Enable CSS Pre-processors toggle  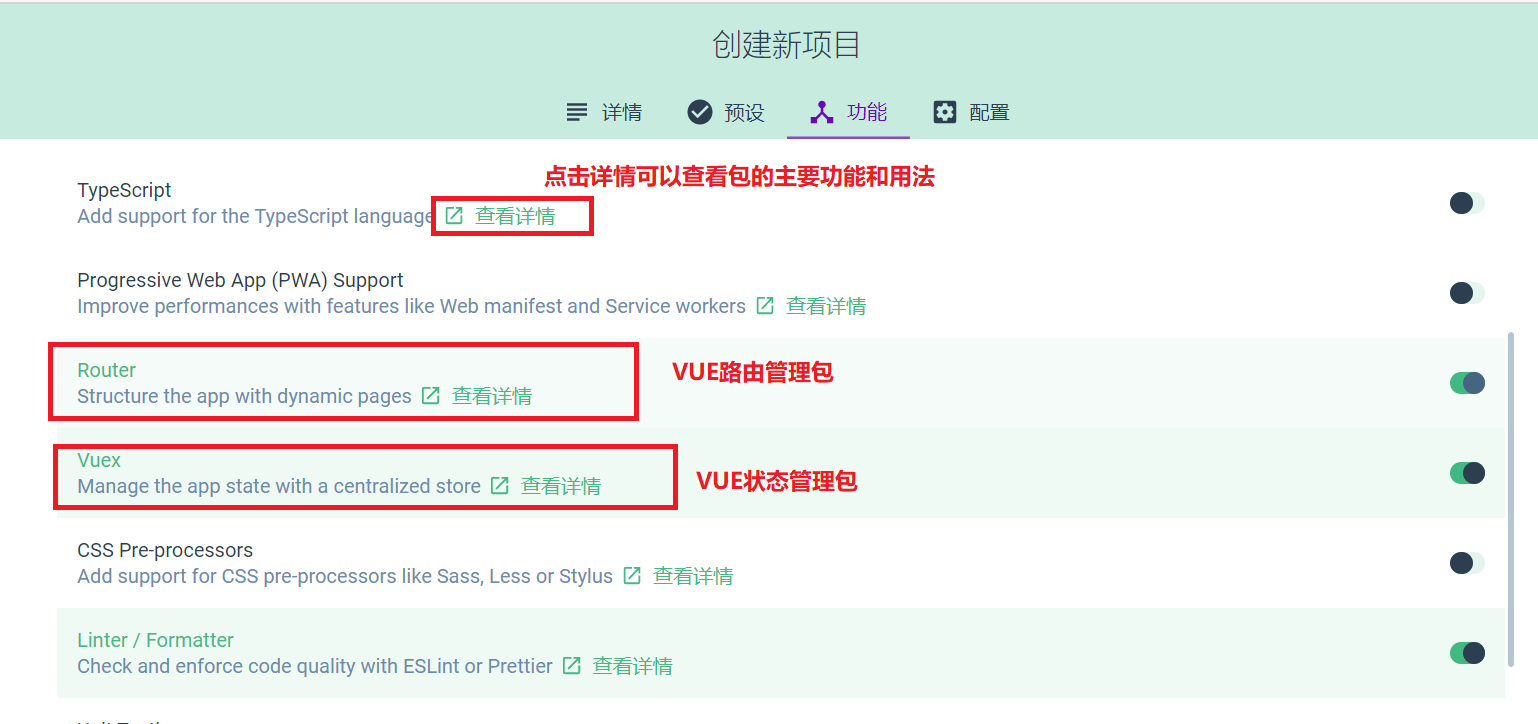point(1467,563)
